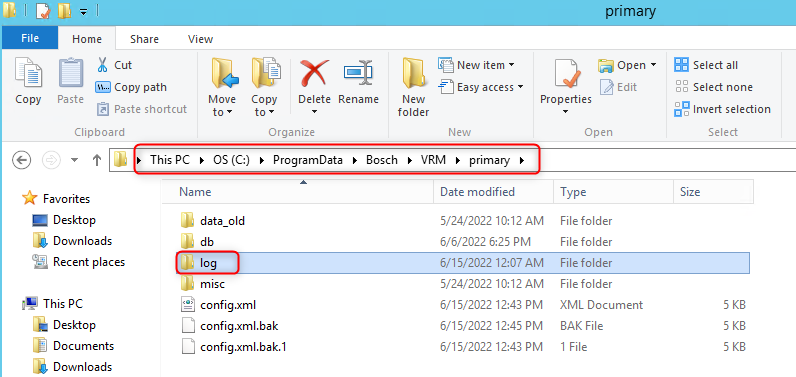Open Customize Quick Access Toolbar dropdown
This screenshot has width=796, height=377.
[83, 11]
